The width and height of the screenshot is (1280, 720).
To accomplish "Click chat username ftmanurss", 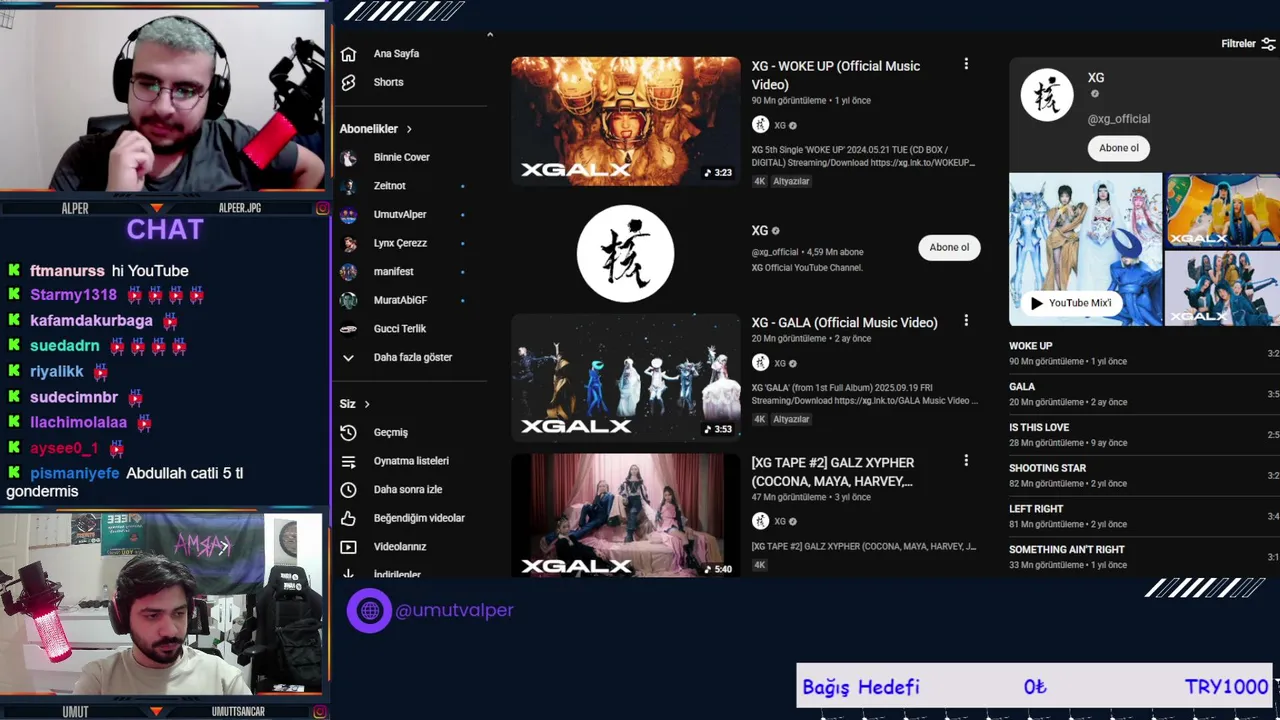I will pyautogui.click(x=67, y=271).
